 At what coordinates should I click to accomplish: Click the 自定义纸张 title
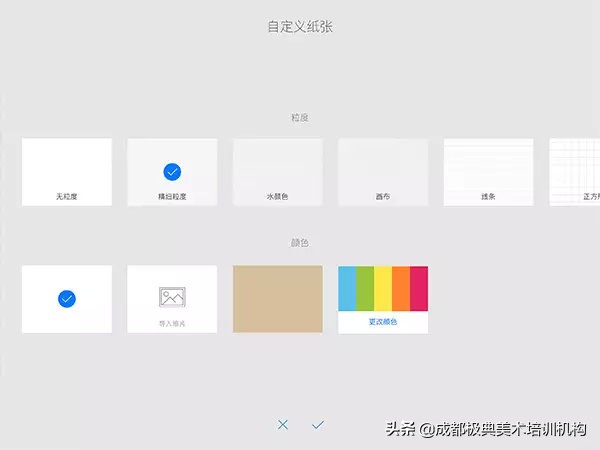[300, 27]
